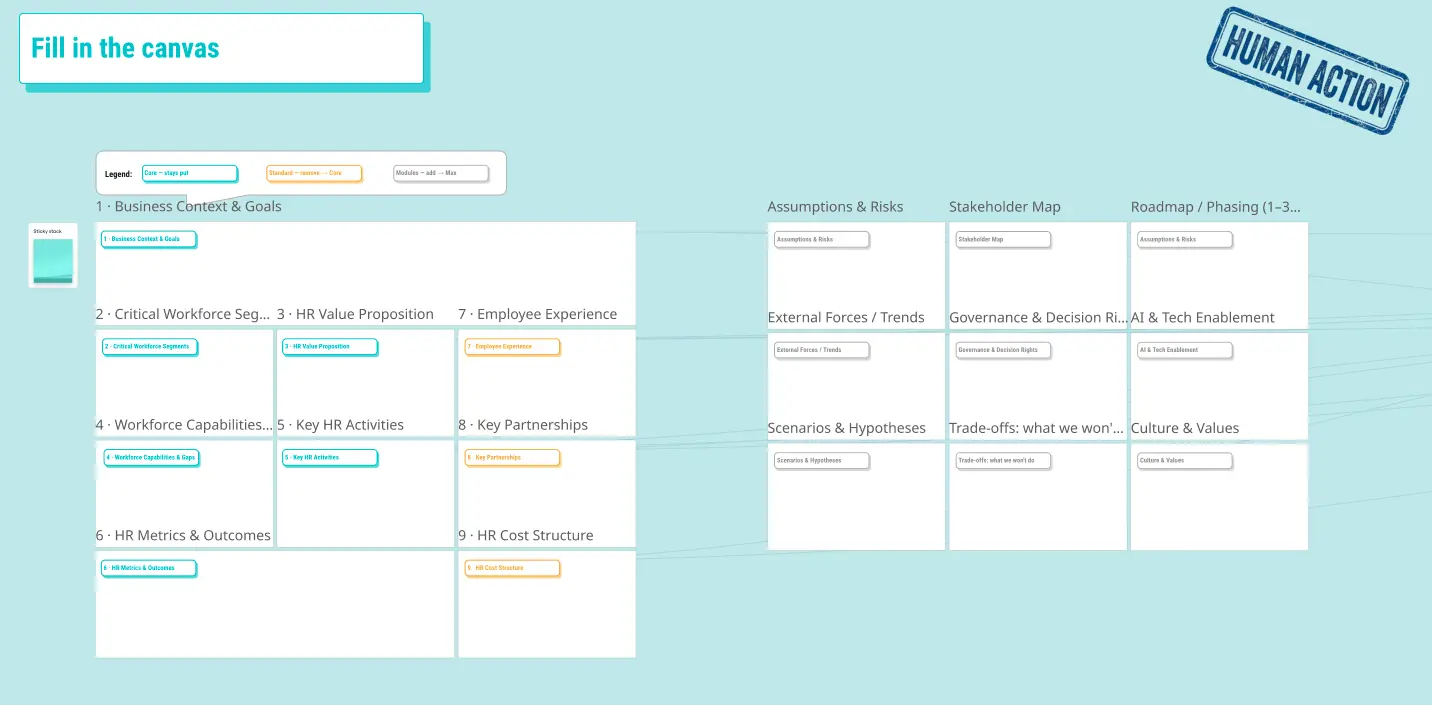The image size is (1432, 705).
Task: Click the large "AI & Tech Enablement" frame heading
Action: [1203, 318]
